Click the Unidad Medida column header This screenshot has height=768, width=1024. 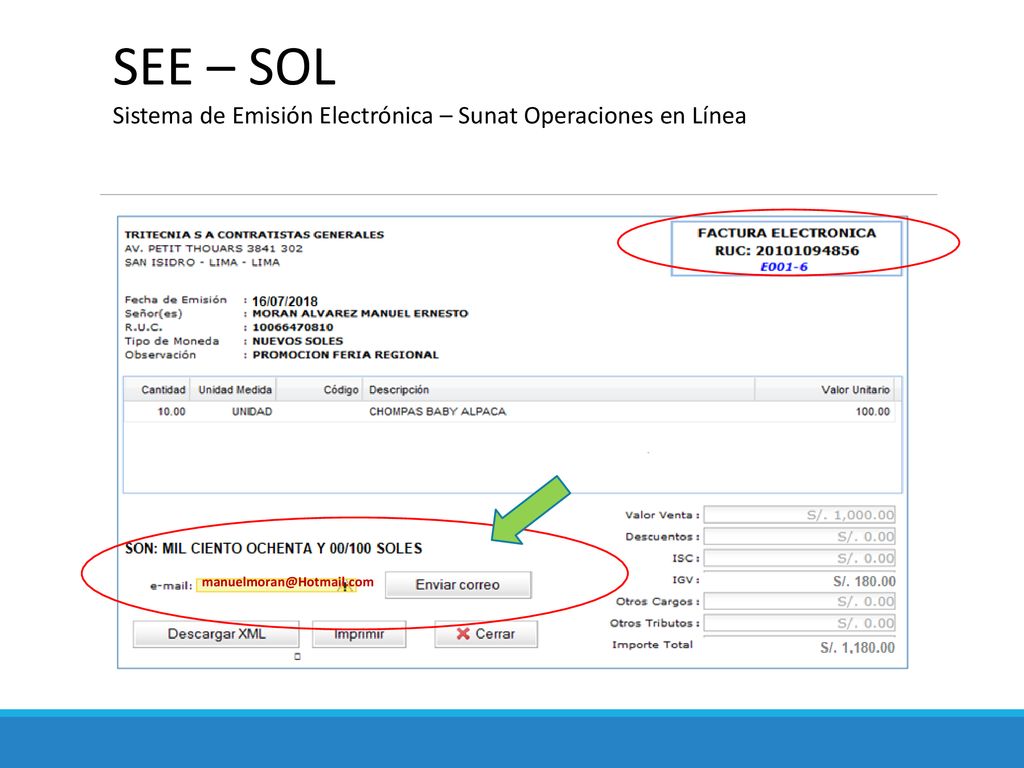tap(233, 389)
